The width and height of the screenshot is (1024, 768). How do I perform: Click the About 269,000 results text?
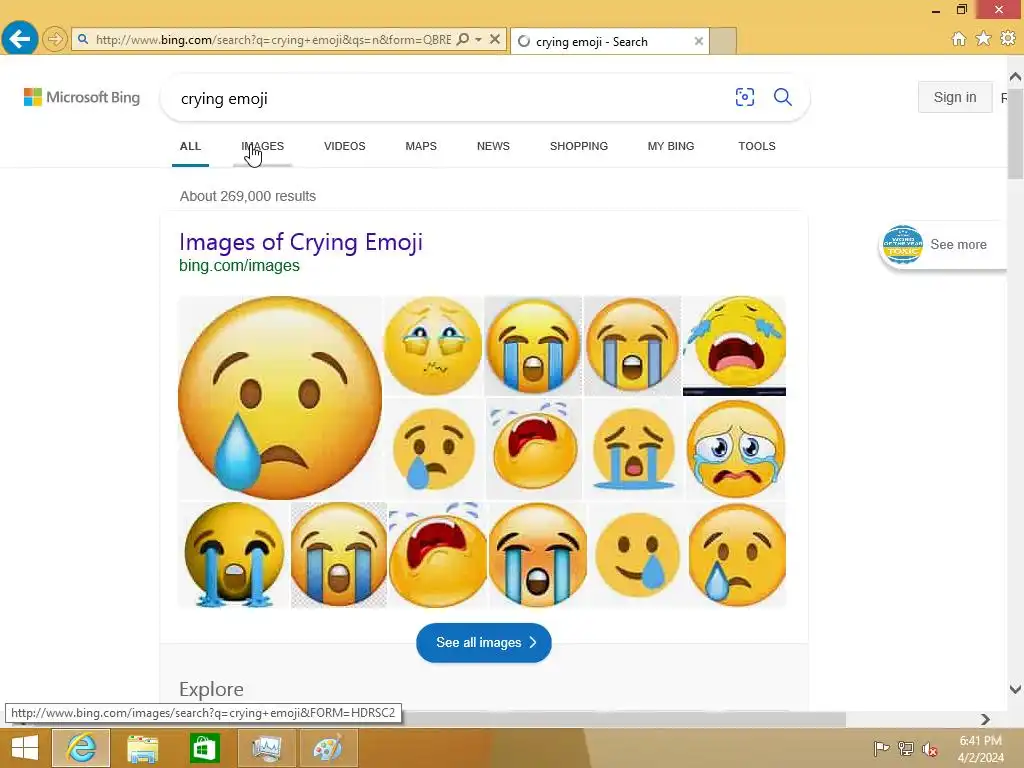tap(248, 196)
